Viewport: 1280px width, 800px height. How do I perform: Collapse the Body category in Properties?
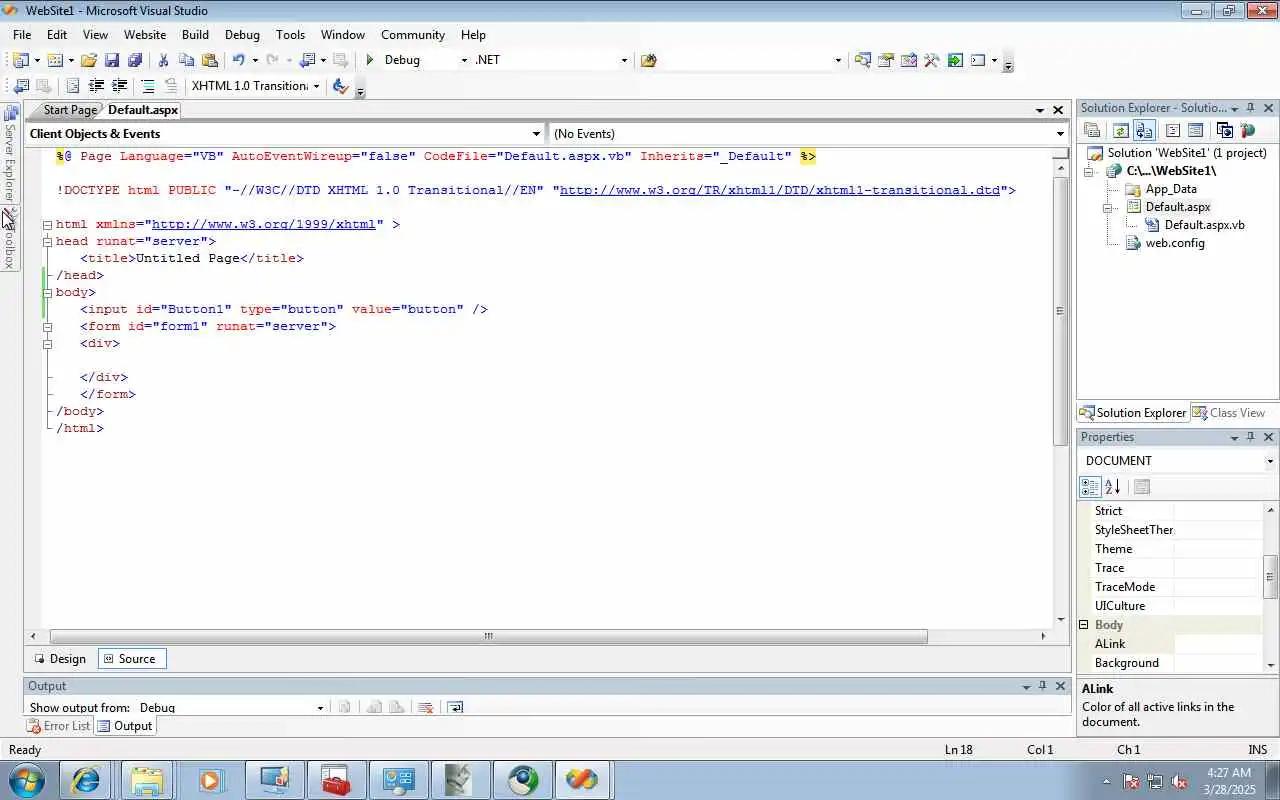click(1083, 625)
